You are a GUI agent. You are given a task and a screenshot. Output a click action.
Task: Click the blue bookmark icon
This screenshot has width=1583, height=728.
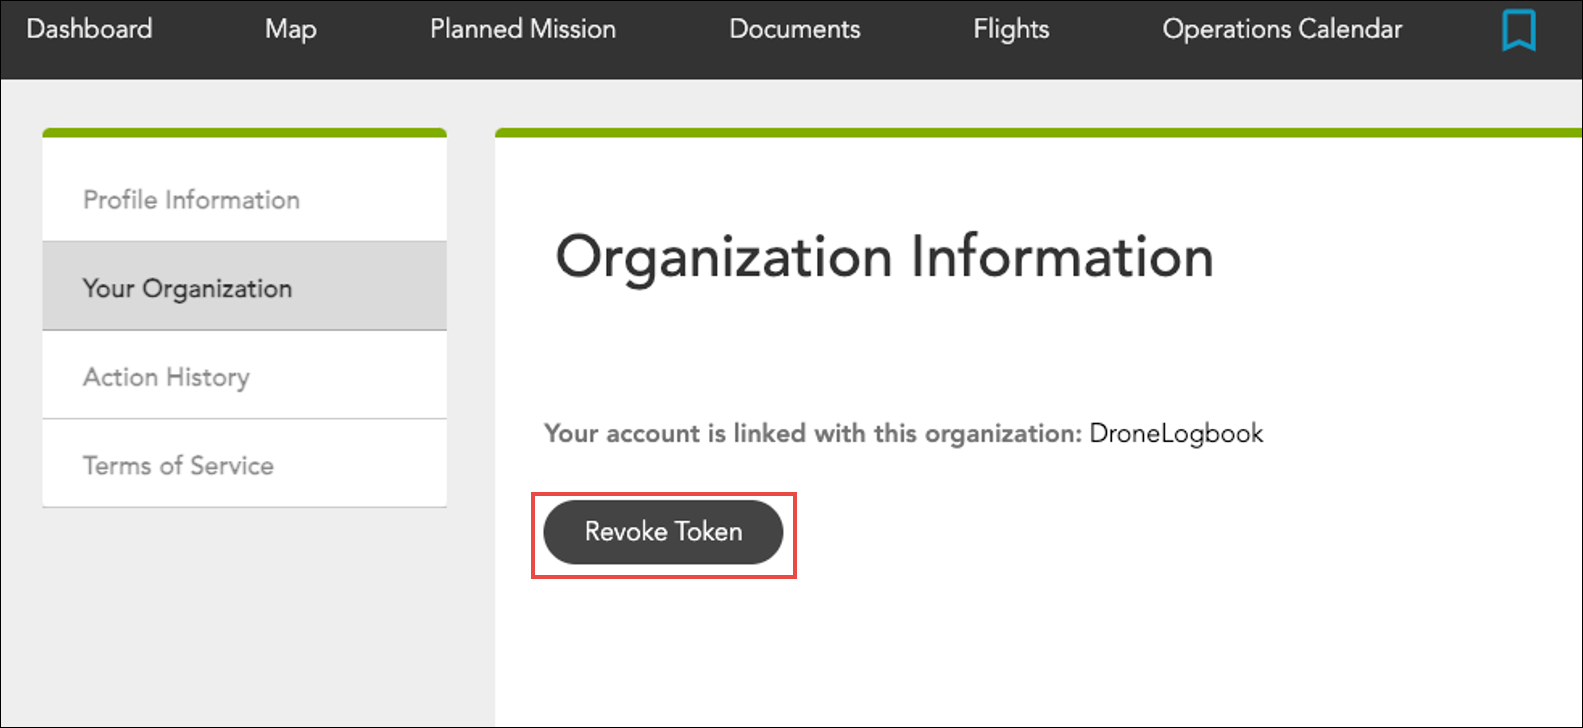[1518, 30]
